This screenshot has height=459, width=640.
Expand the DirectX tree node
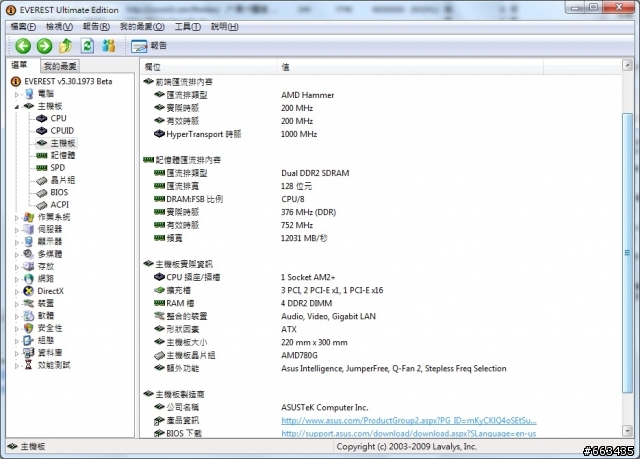17,292
